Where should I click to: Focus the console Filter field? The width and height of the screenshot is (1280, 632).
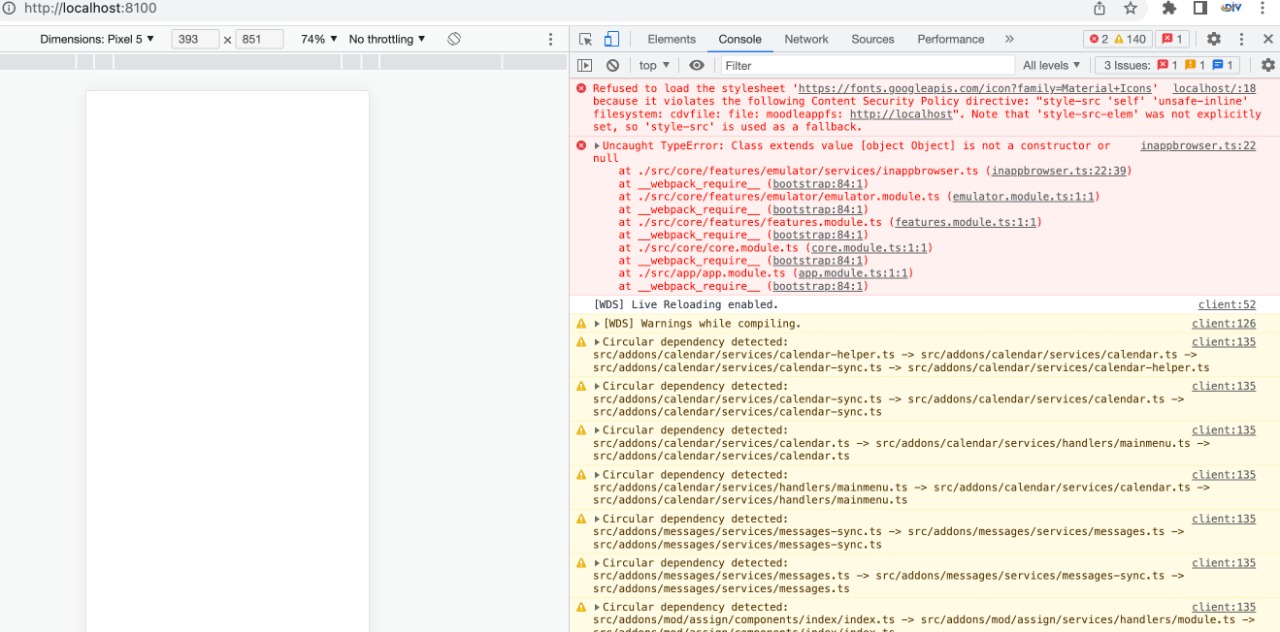point(867,65)
